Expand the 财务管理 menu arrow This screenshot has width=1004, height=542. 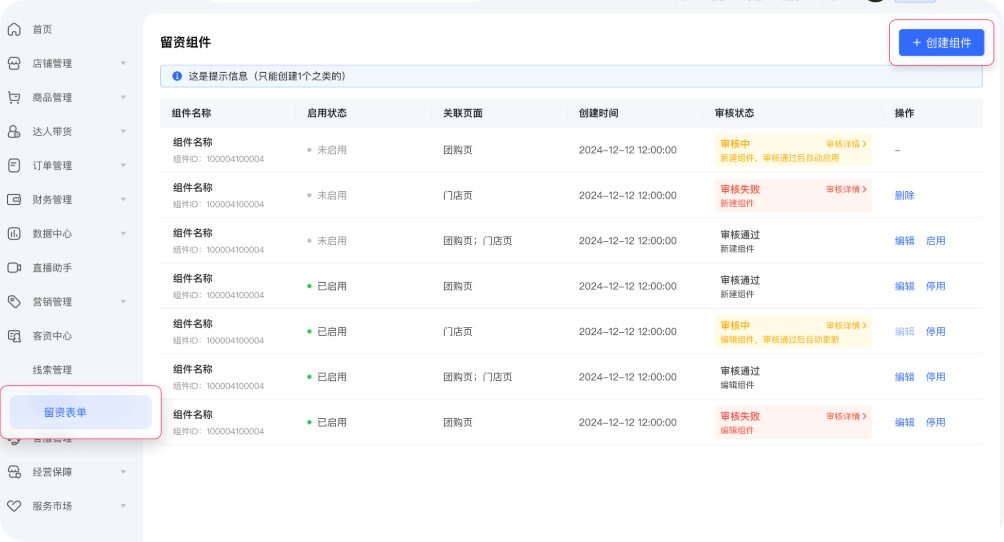point(123,199)
